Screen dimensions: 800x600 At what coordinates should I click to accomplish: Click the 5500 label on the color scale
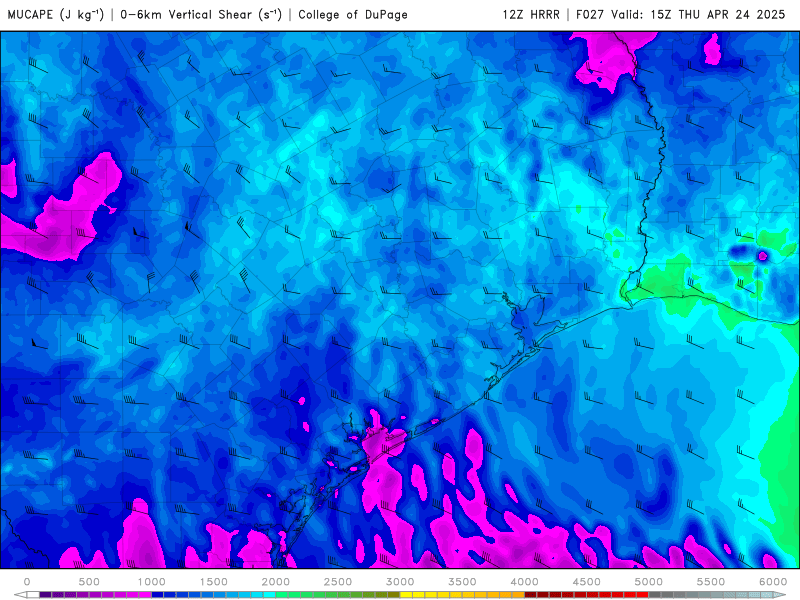pos(711,582)
